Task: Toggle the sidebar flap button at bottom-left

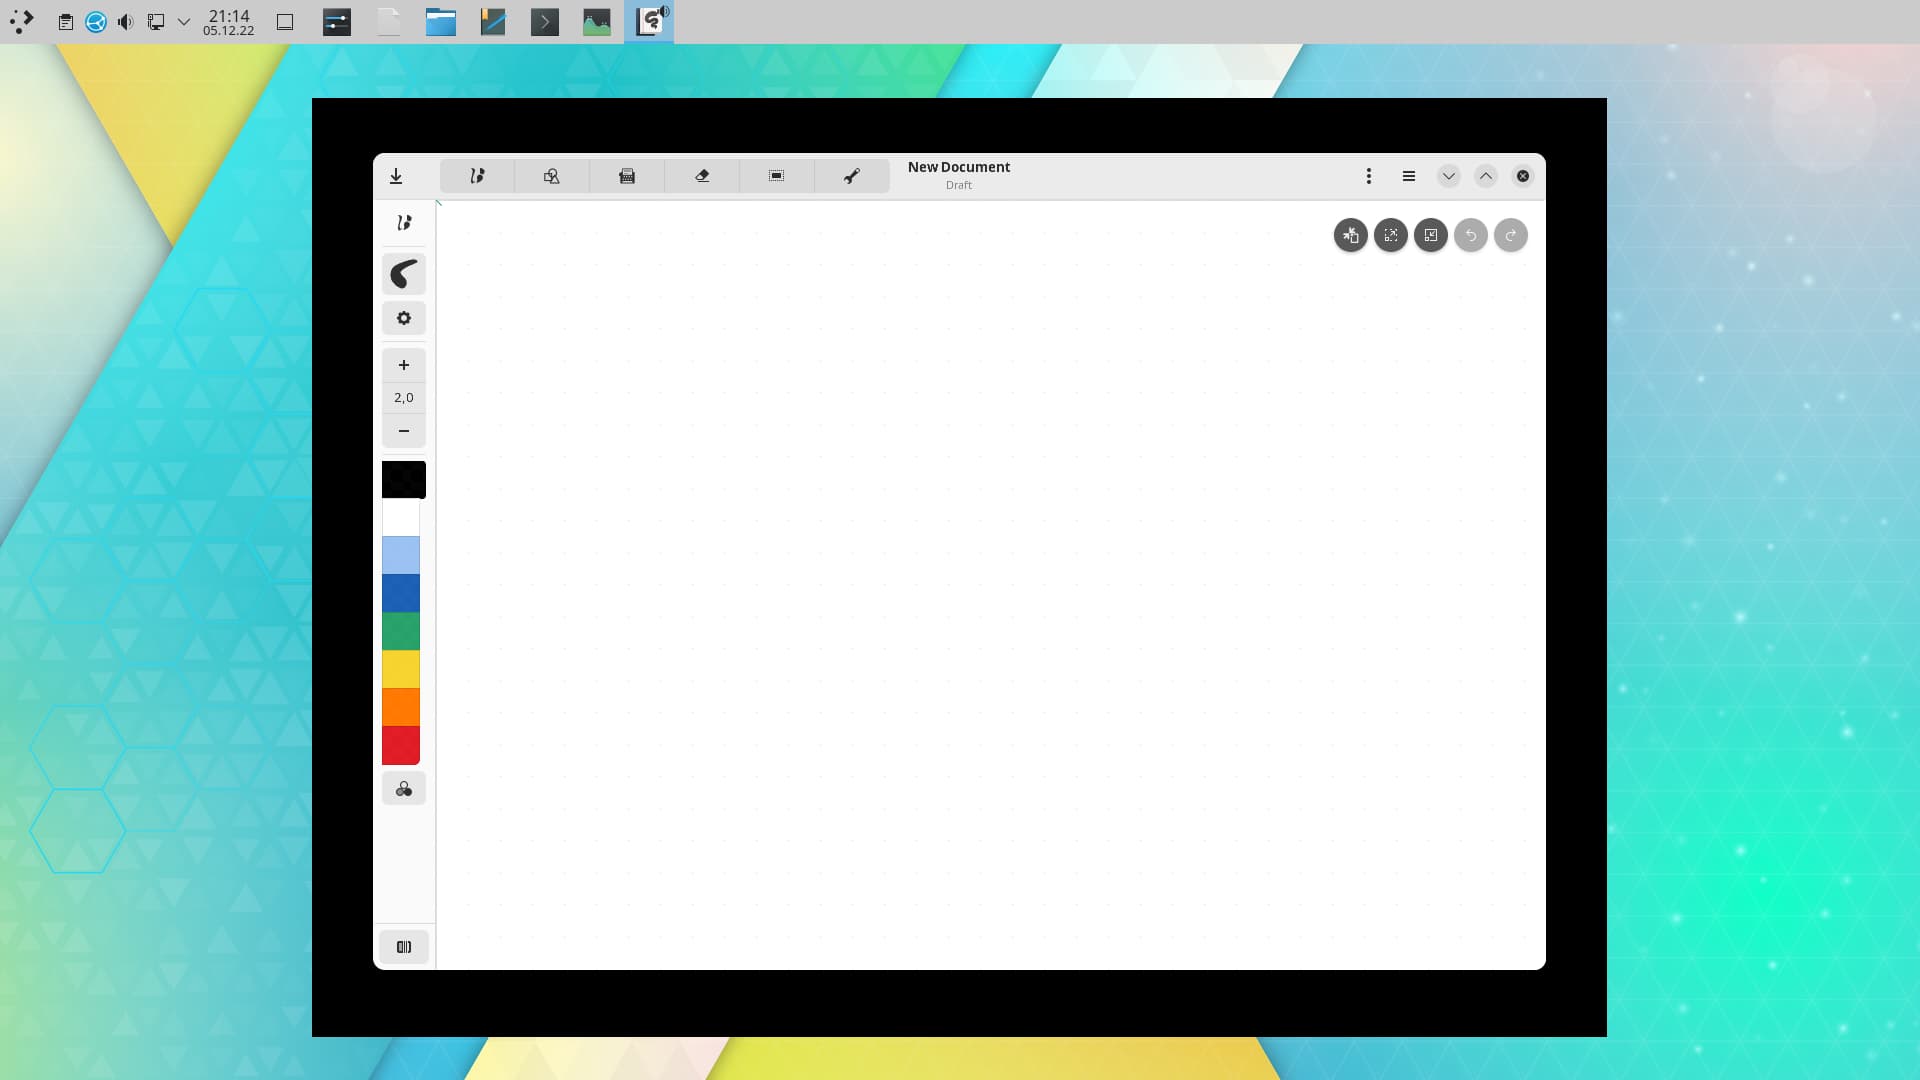Action: click(x=404, y=947)
